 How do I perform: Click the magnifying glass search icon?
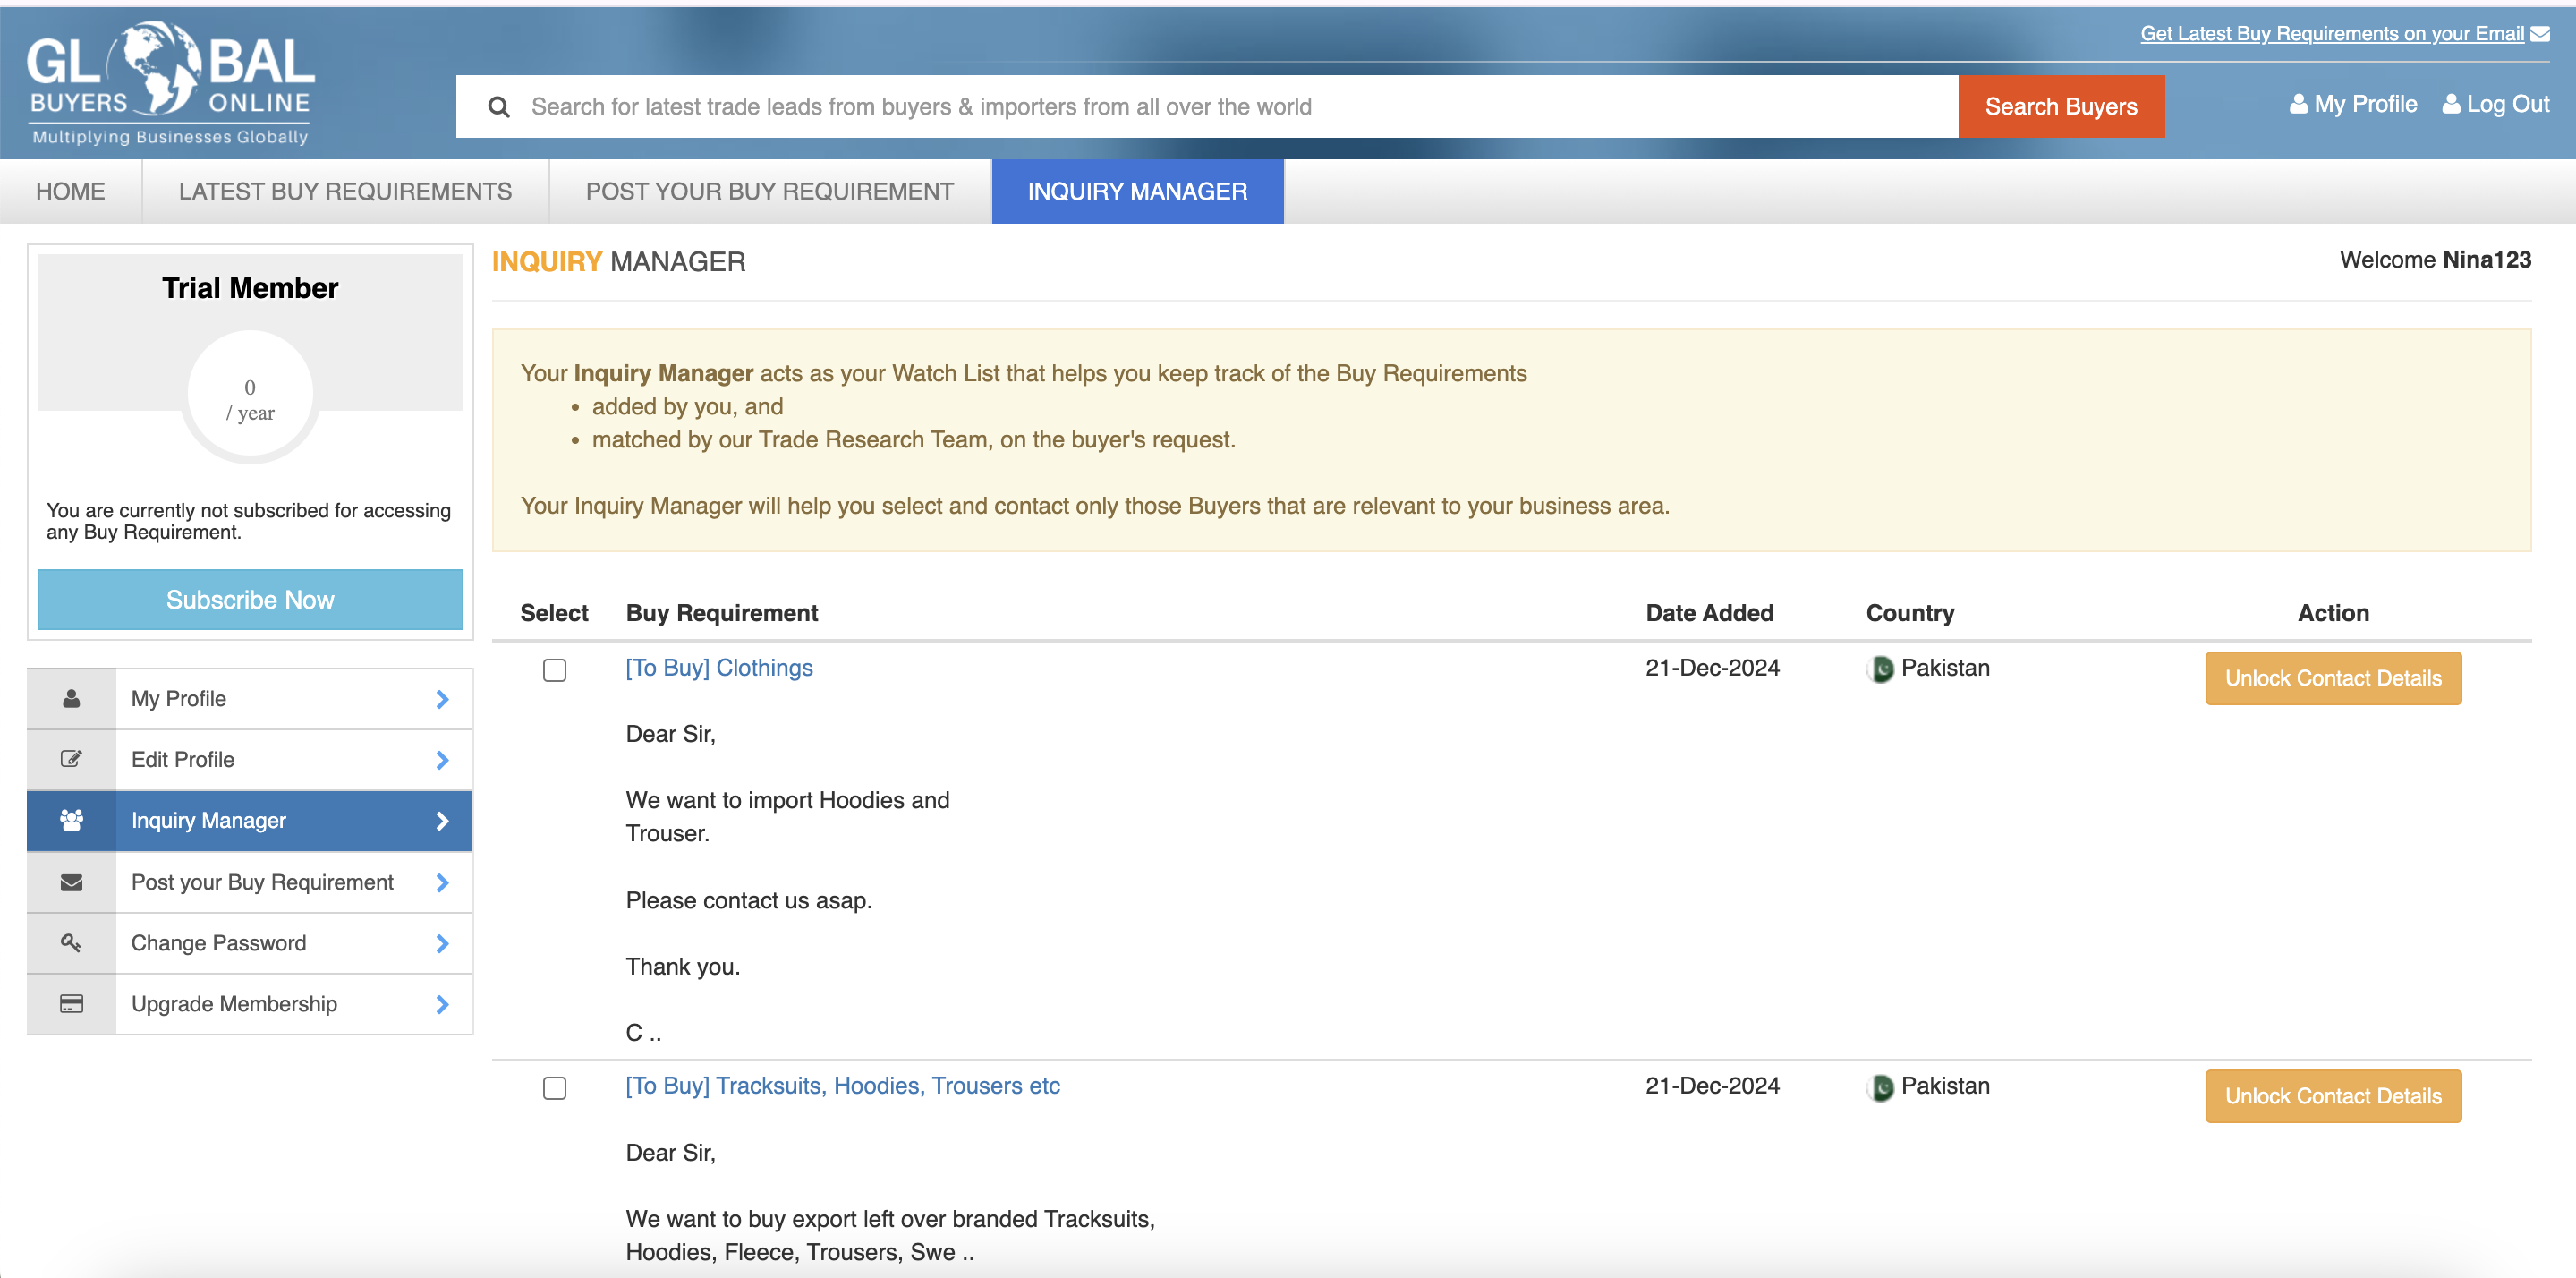(498, 107)
